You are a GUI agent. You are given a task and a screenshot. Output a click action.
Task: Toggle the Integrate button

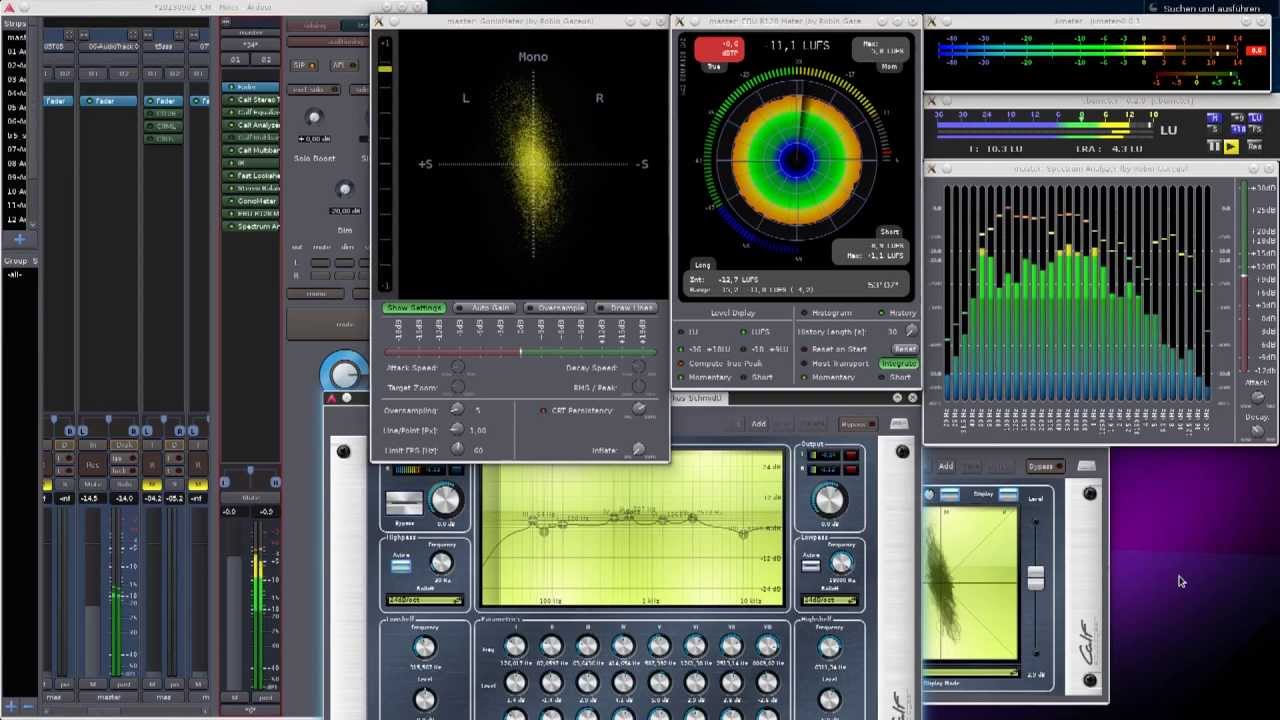pos(899,363)
